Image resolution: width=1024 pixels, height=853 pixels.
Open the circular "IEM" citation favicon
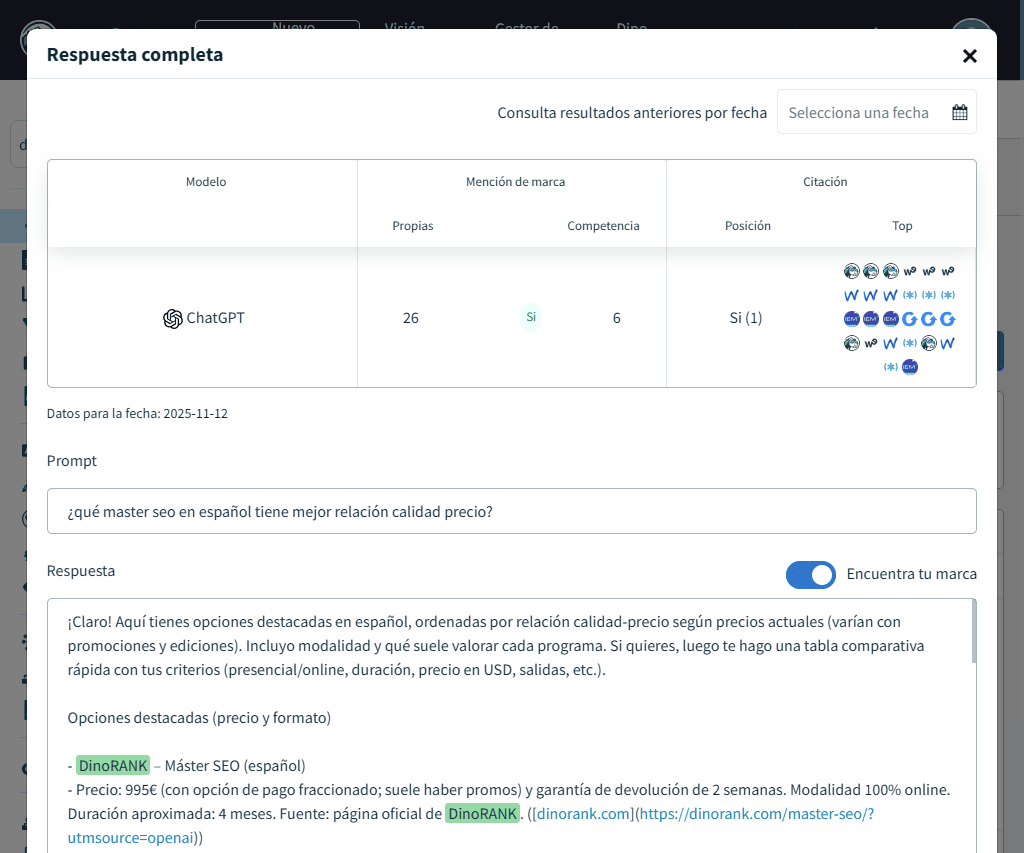(x=851, y=319)
